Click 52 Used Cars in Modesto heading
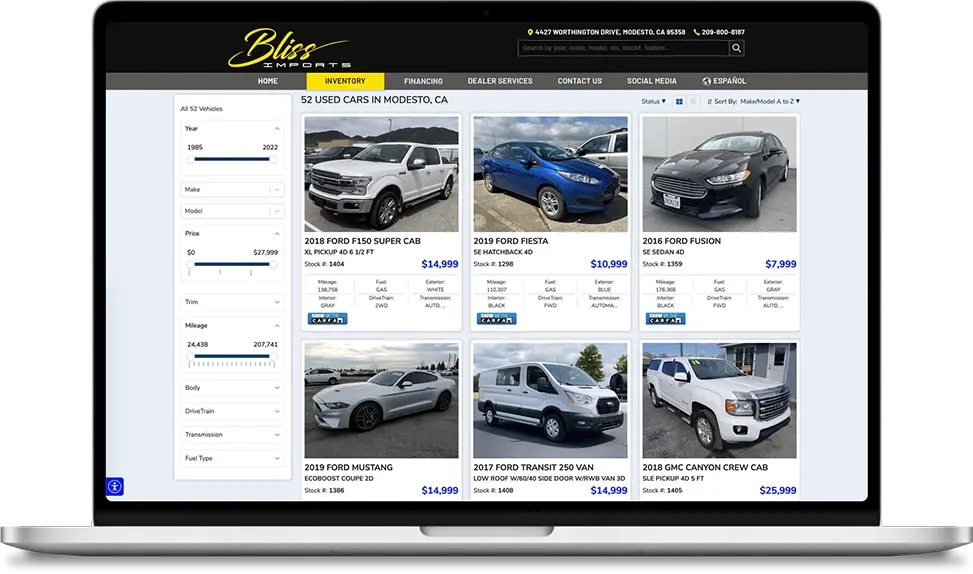The width and height of the screenshot is (973, 574). [374, 100]
